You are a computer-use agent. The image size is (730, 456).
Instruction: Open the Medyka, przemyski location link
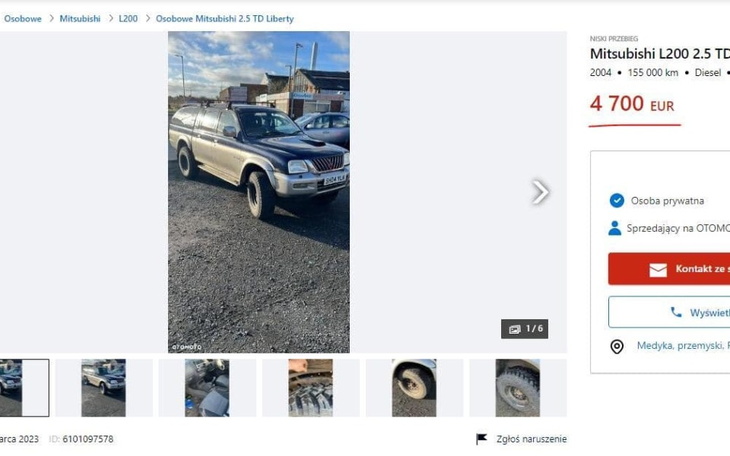pyautogui.click(x=683, y=346)
